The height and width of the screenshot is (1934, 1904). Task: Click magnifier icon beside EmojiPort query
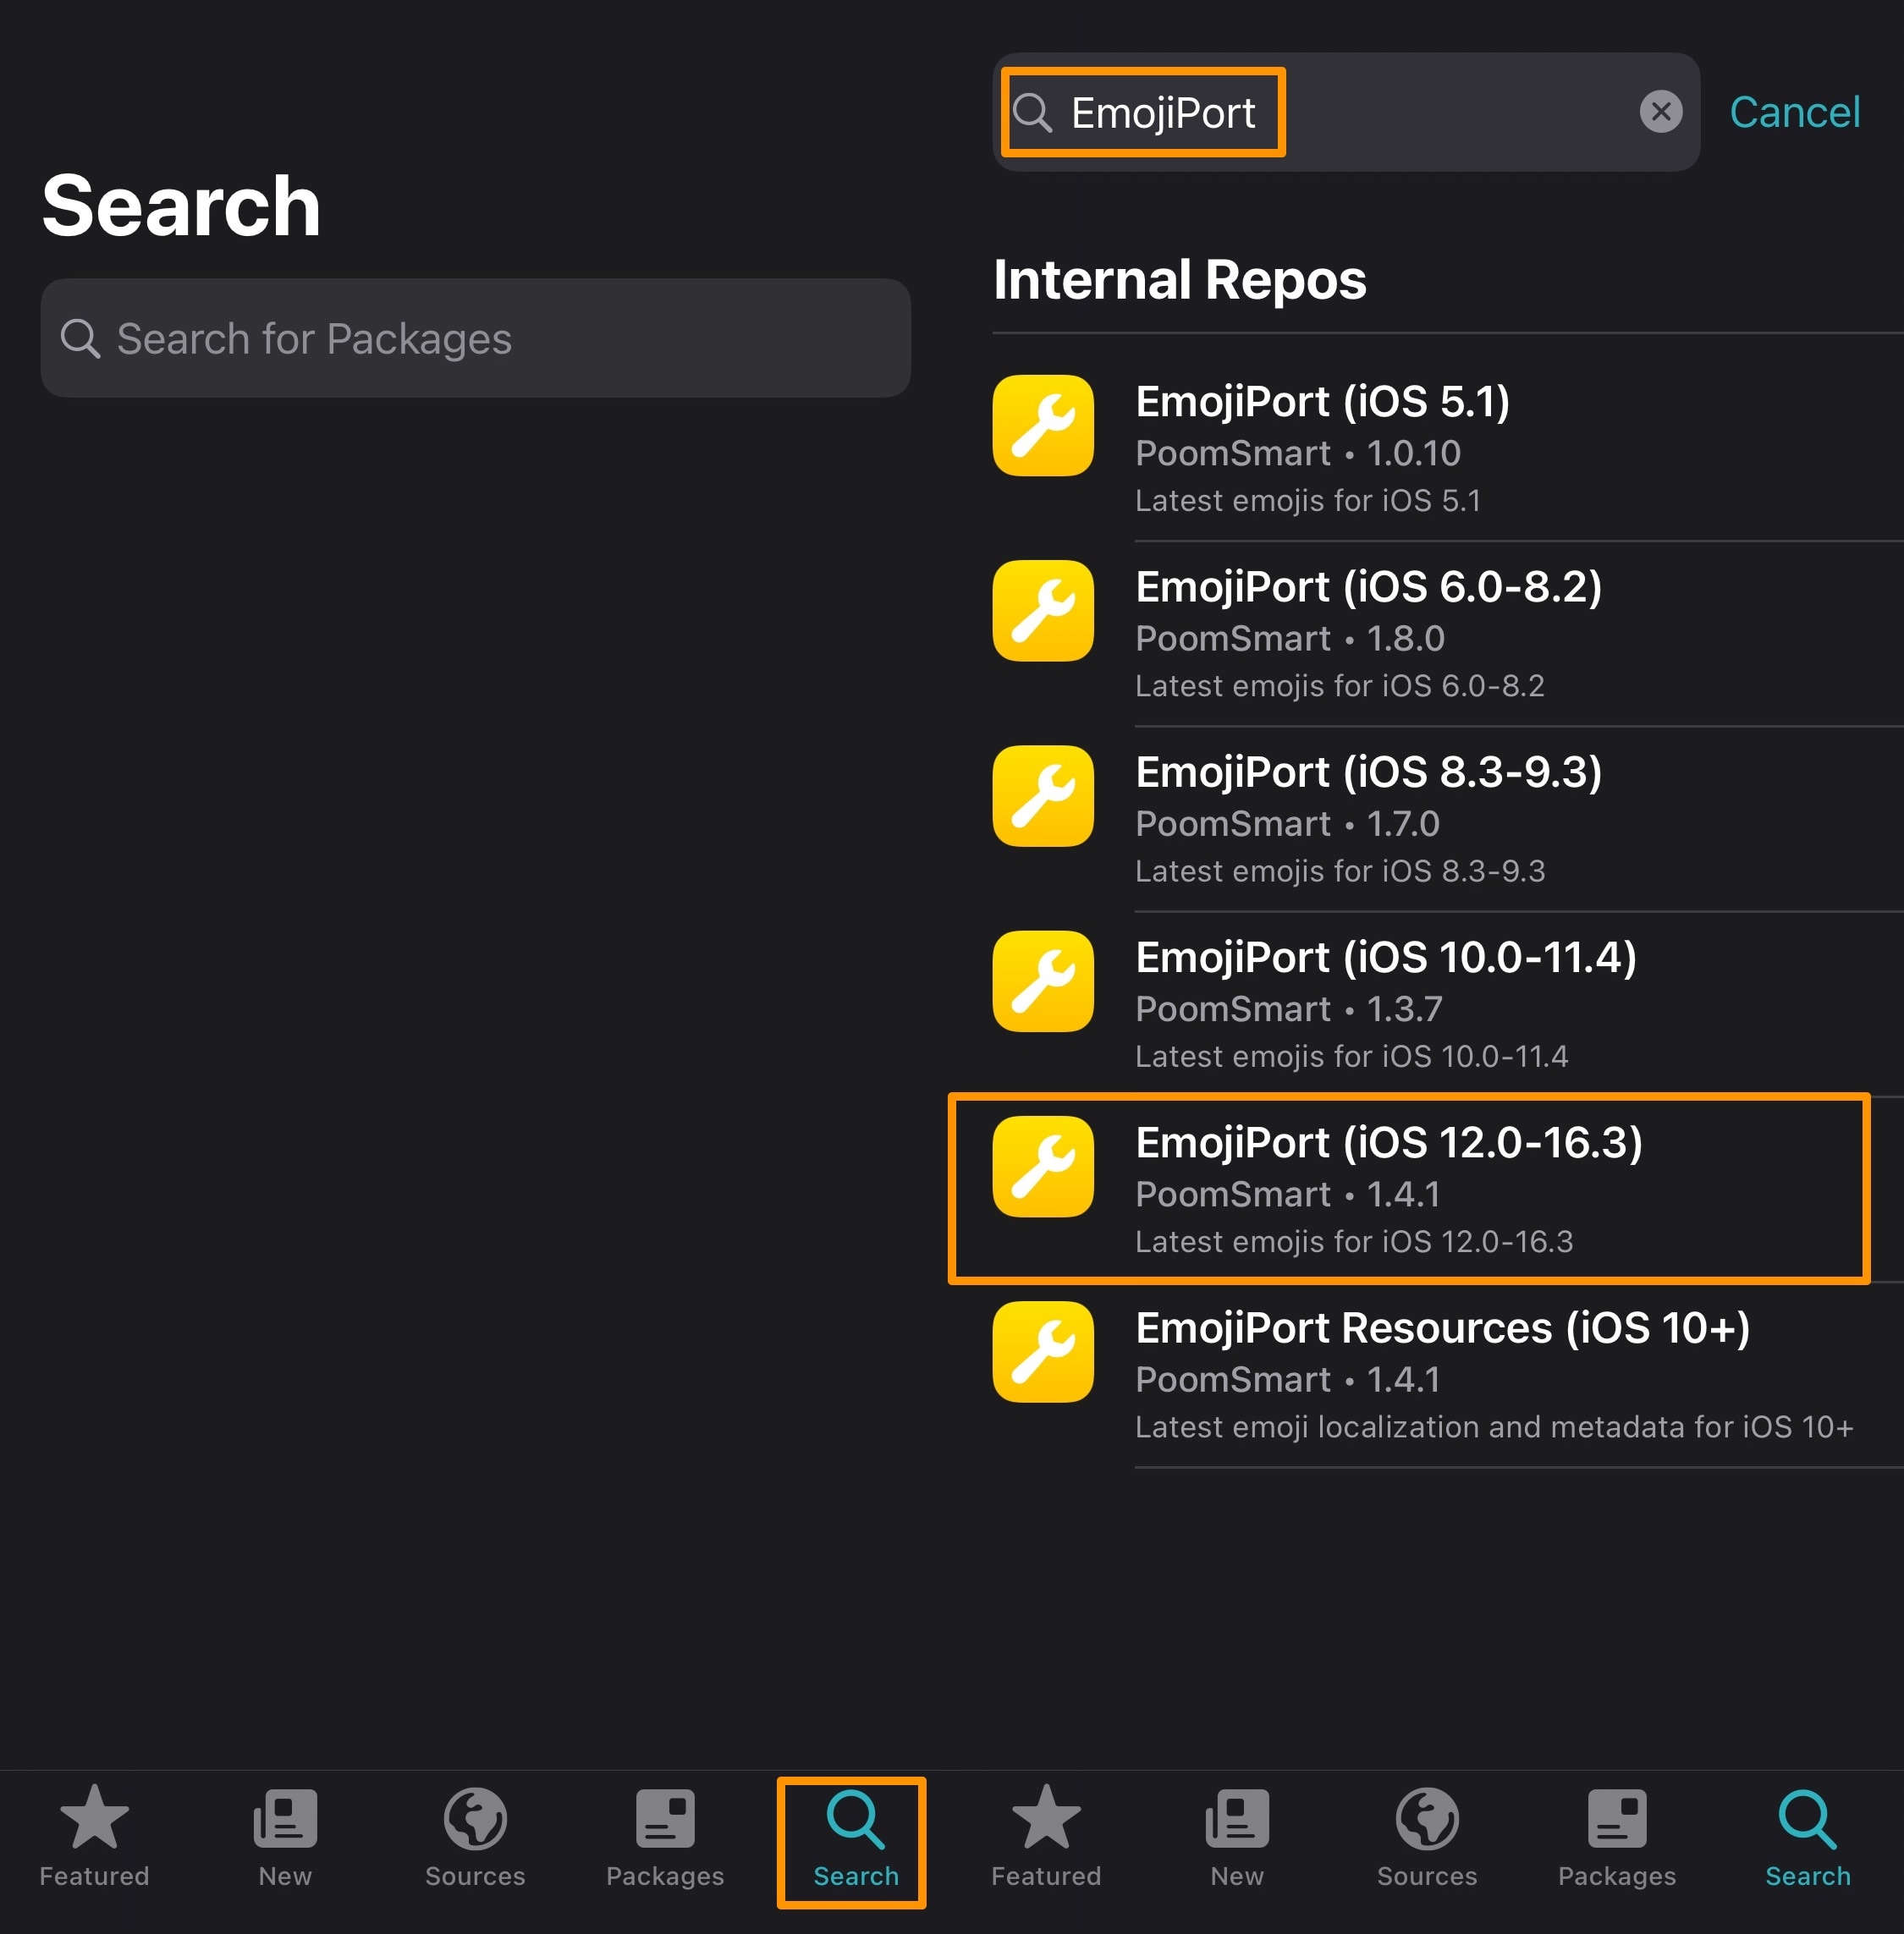click(1032, 112)
